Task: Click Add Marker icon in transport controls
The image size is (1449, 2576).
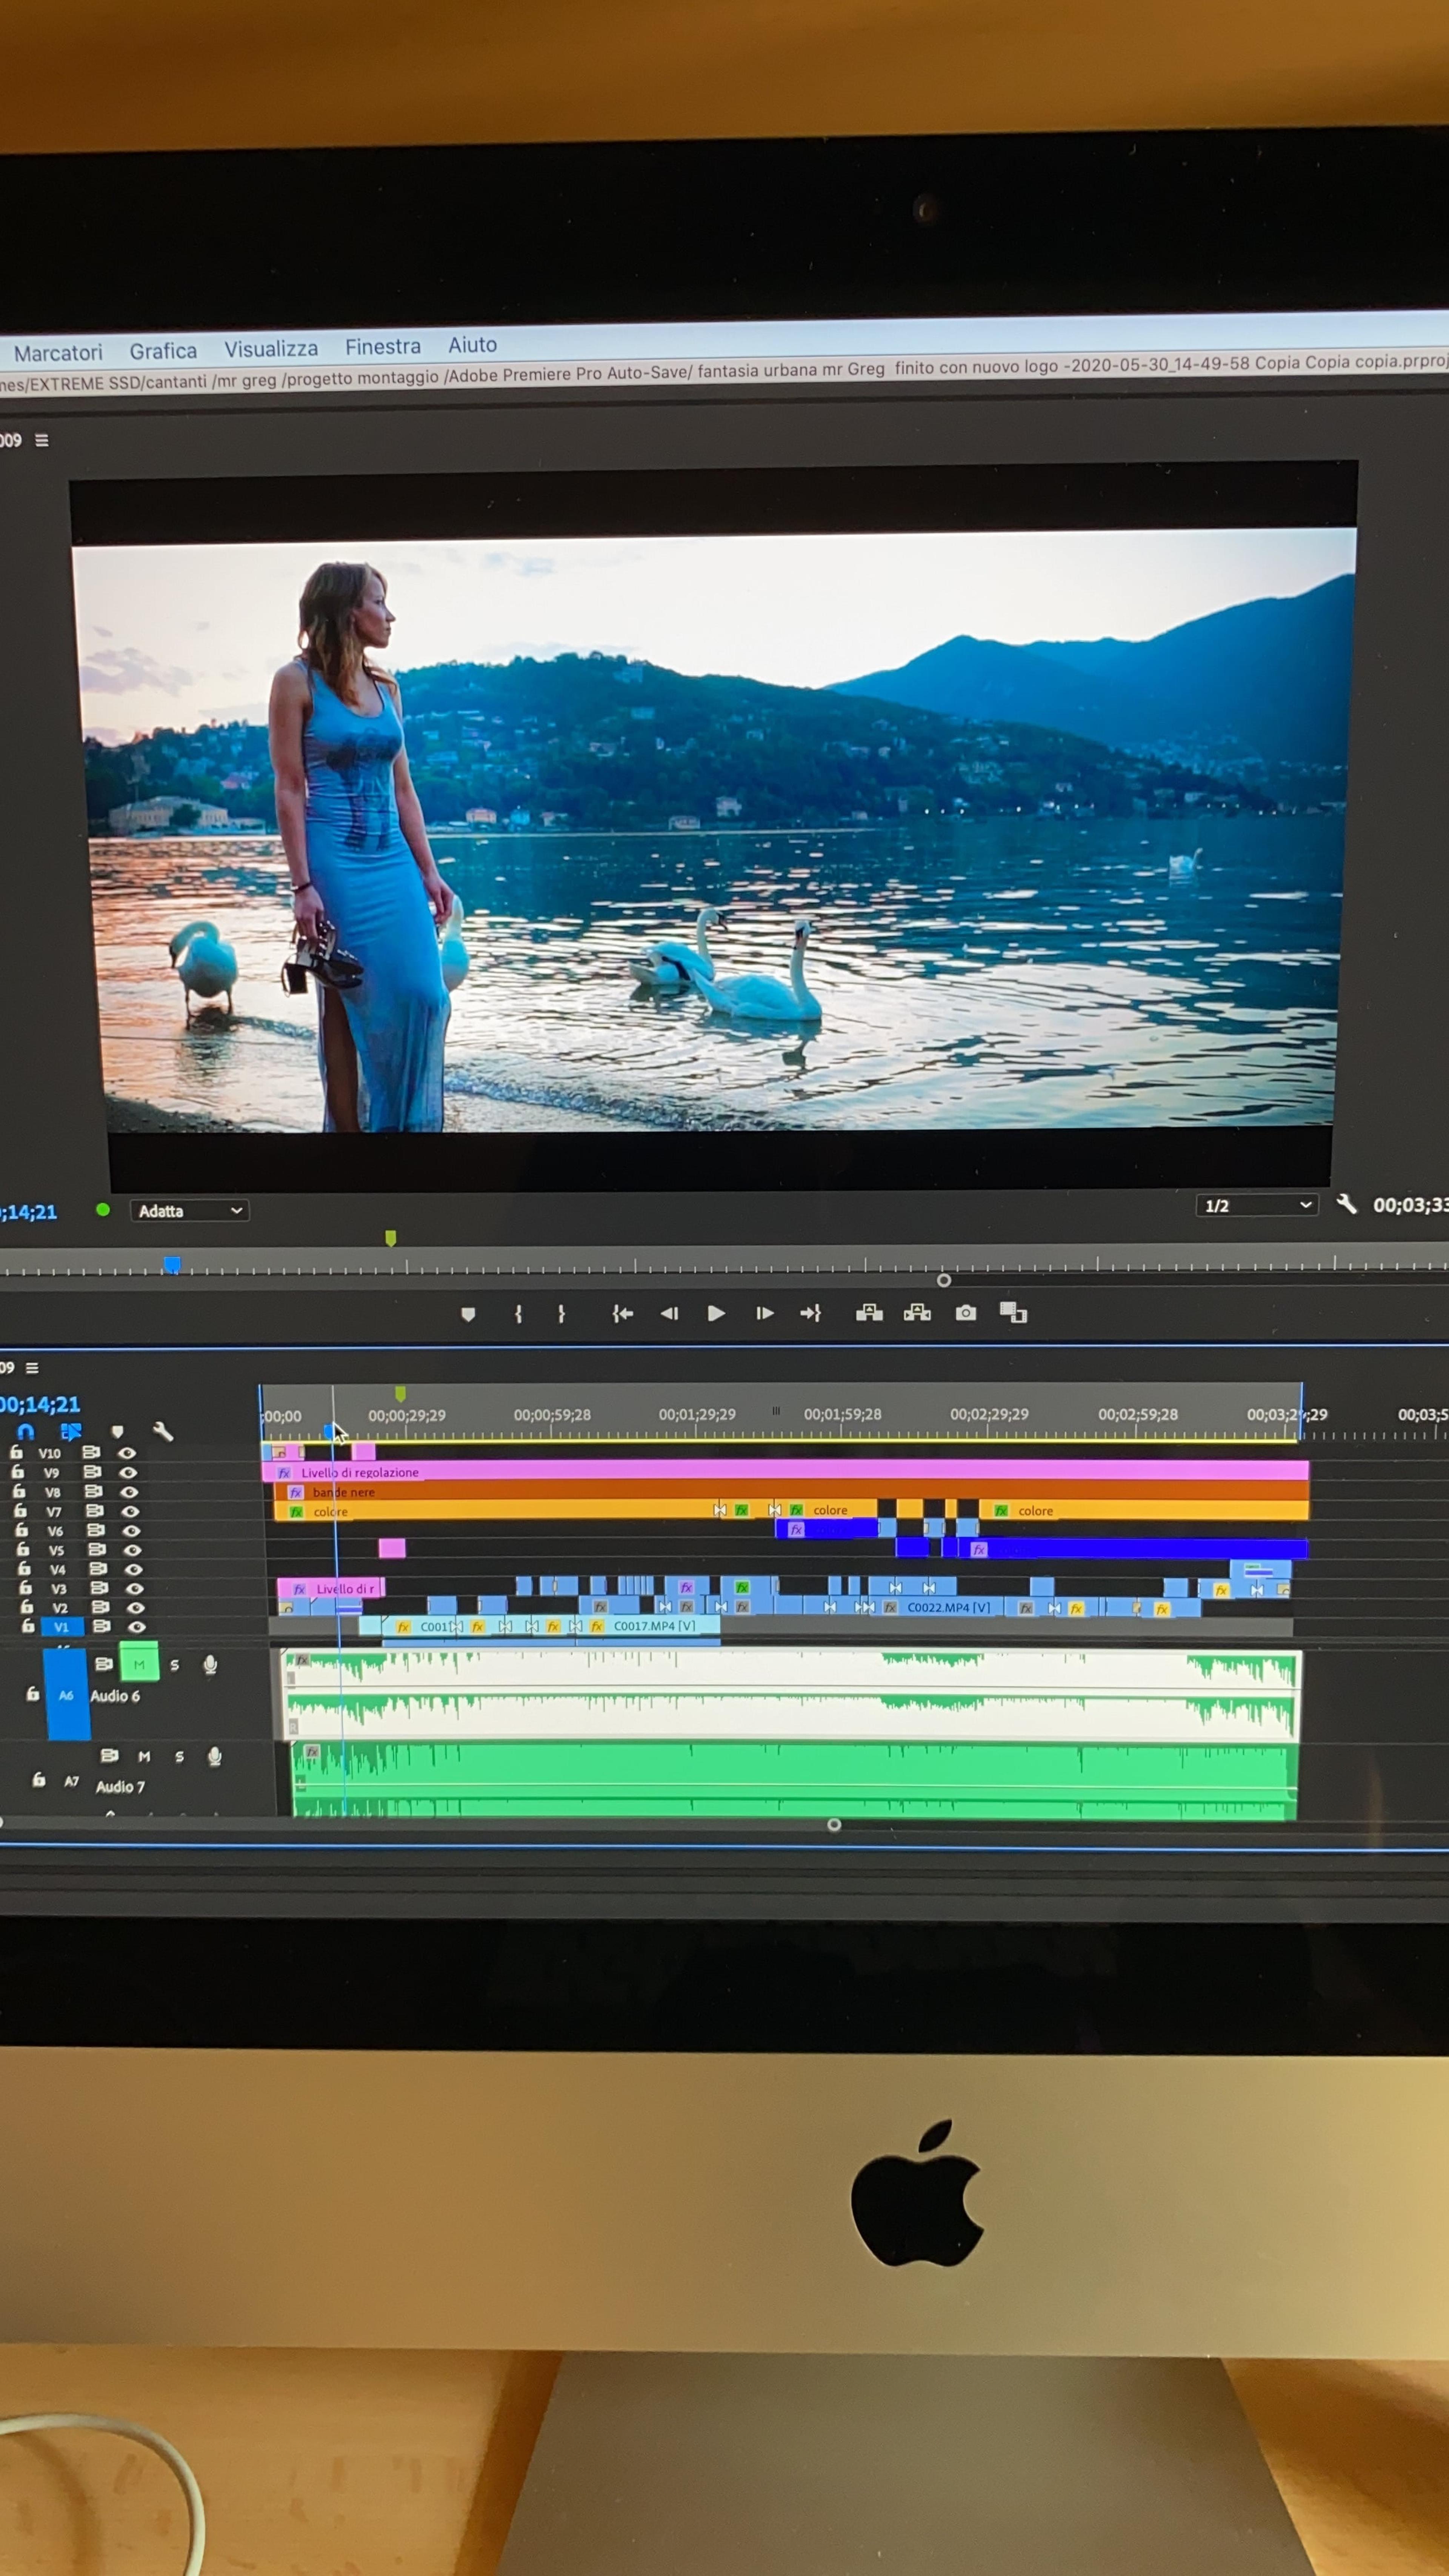Action: (x=468, y=1314)
